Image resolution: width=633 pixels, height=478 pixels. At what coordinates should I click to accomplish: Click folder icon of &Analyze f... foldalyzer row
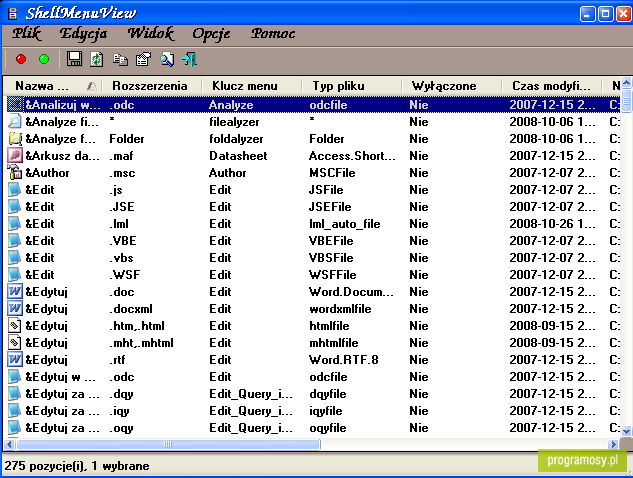tap(15, 138)
